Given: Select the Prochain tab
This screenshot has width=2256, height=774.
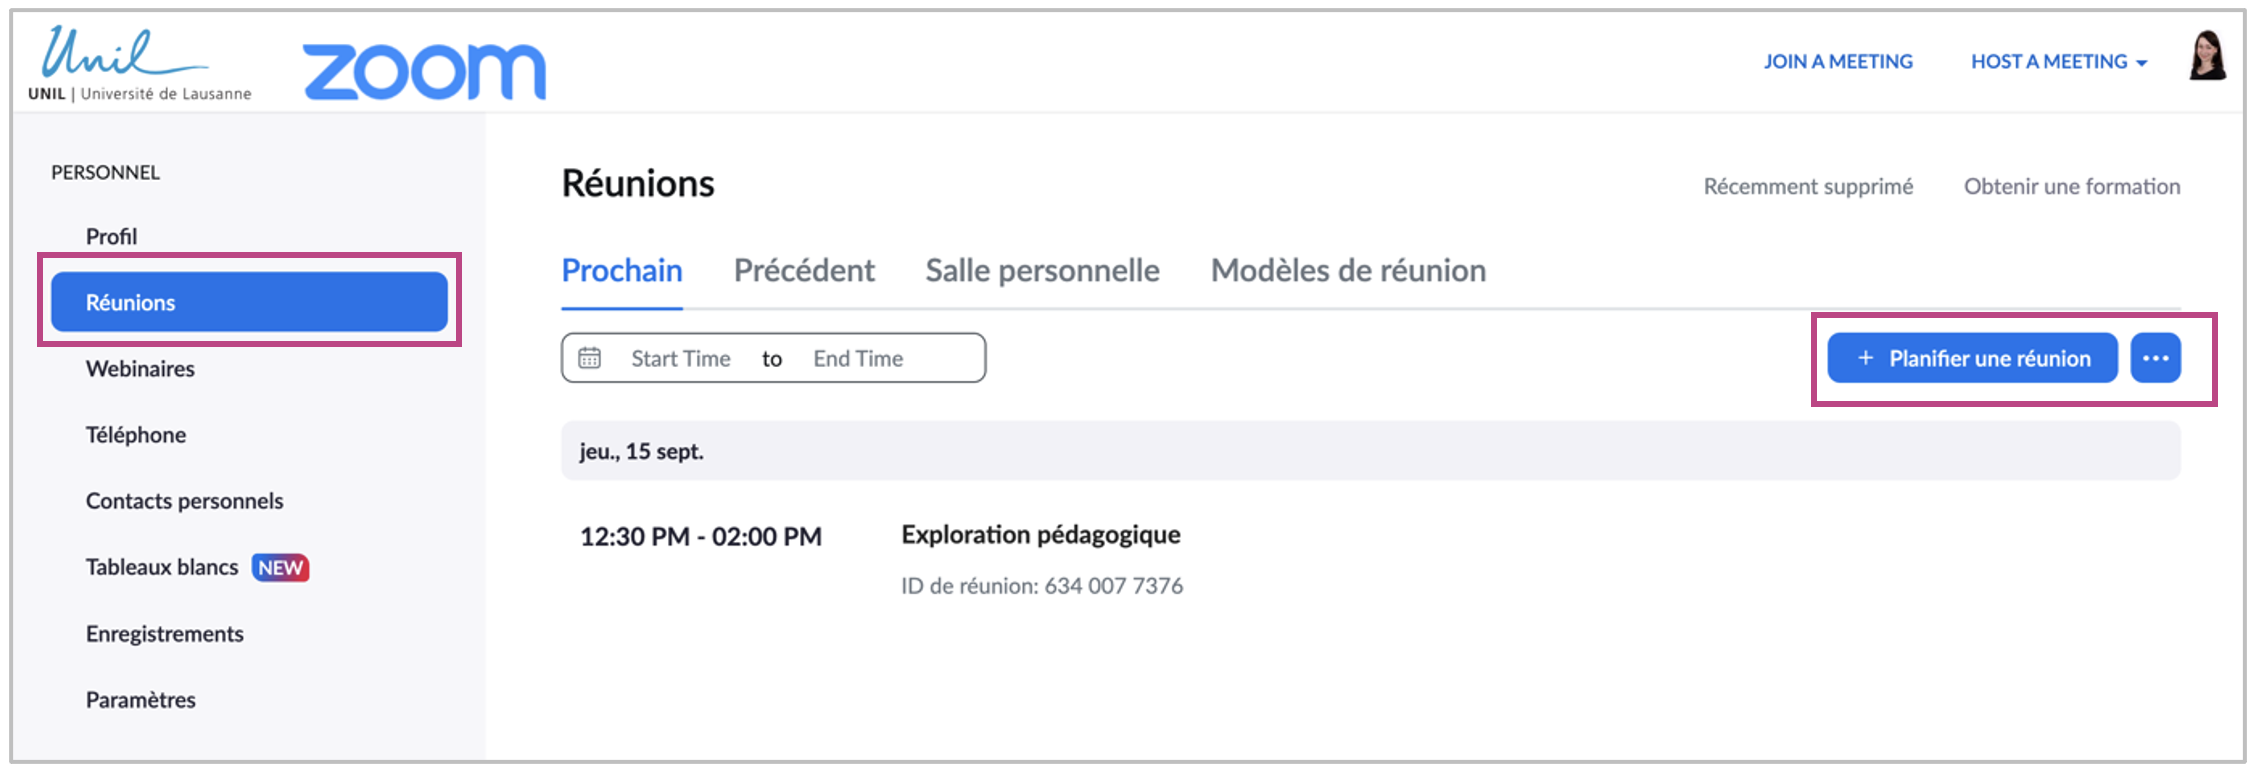Looking at the screenshot, I should click(x=622, y=271).
